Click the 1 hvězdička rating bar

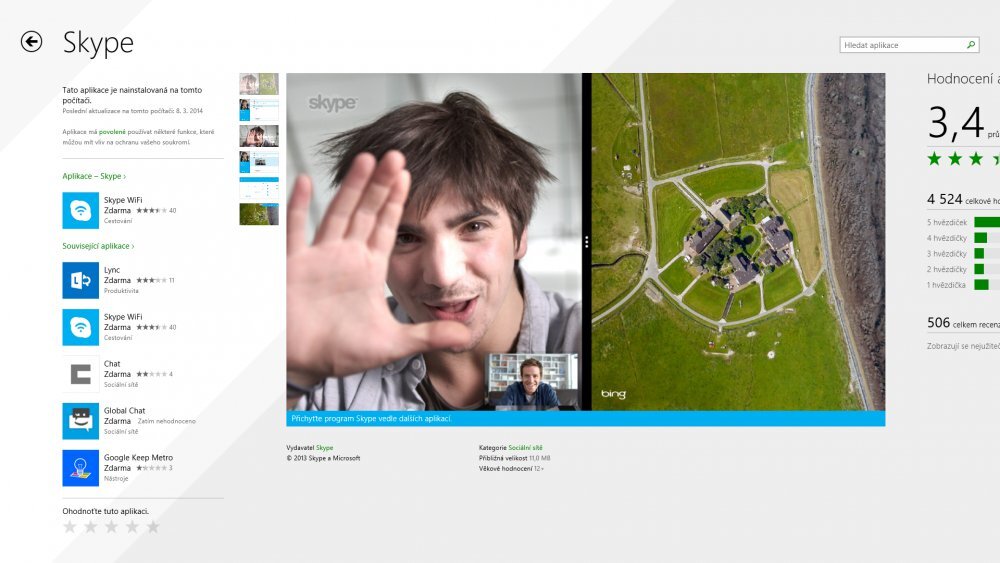click(x=982, y=284)
